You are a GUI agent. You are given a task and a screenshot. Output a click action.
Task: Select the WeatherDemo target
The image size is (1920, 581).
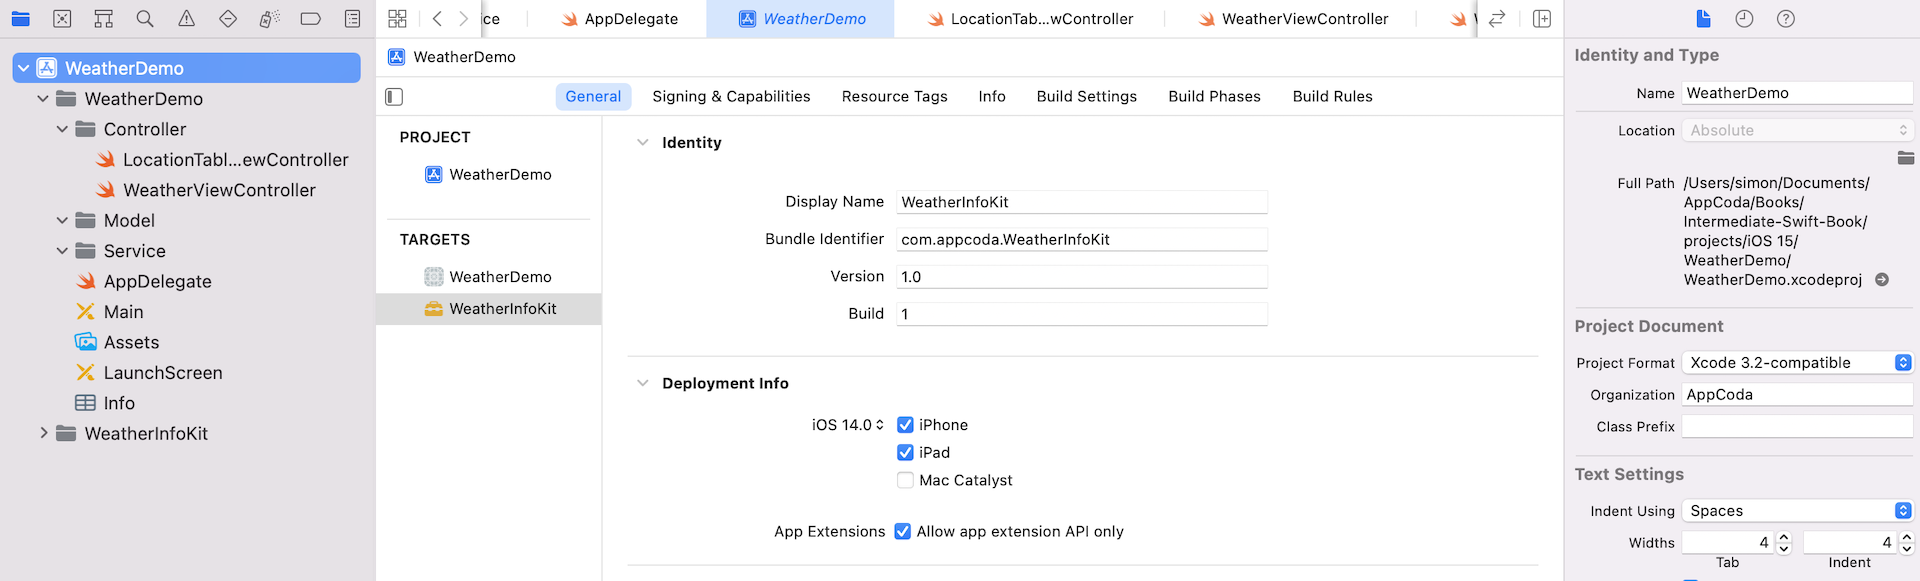(x=499, y=277)
